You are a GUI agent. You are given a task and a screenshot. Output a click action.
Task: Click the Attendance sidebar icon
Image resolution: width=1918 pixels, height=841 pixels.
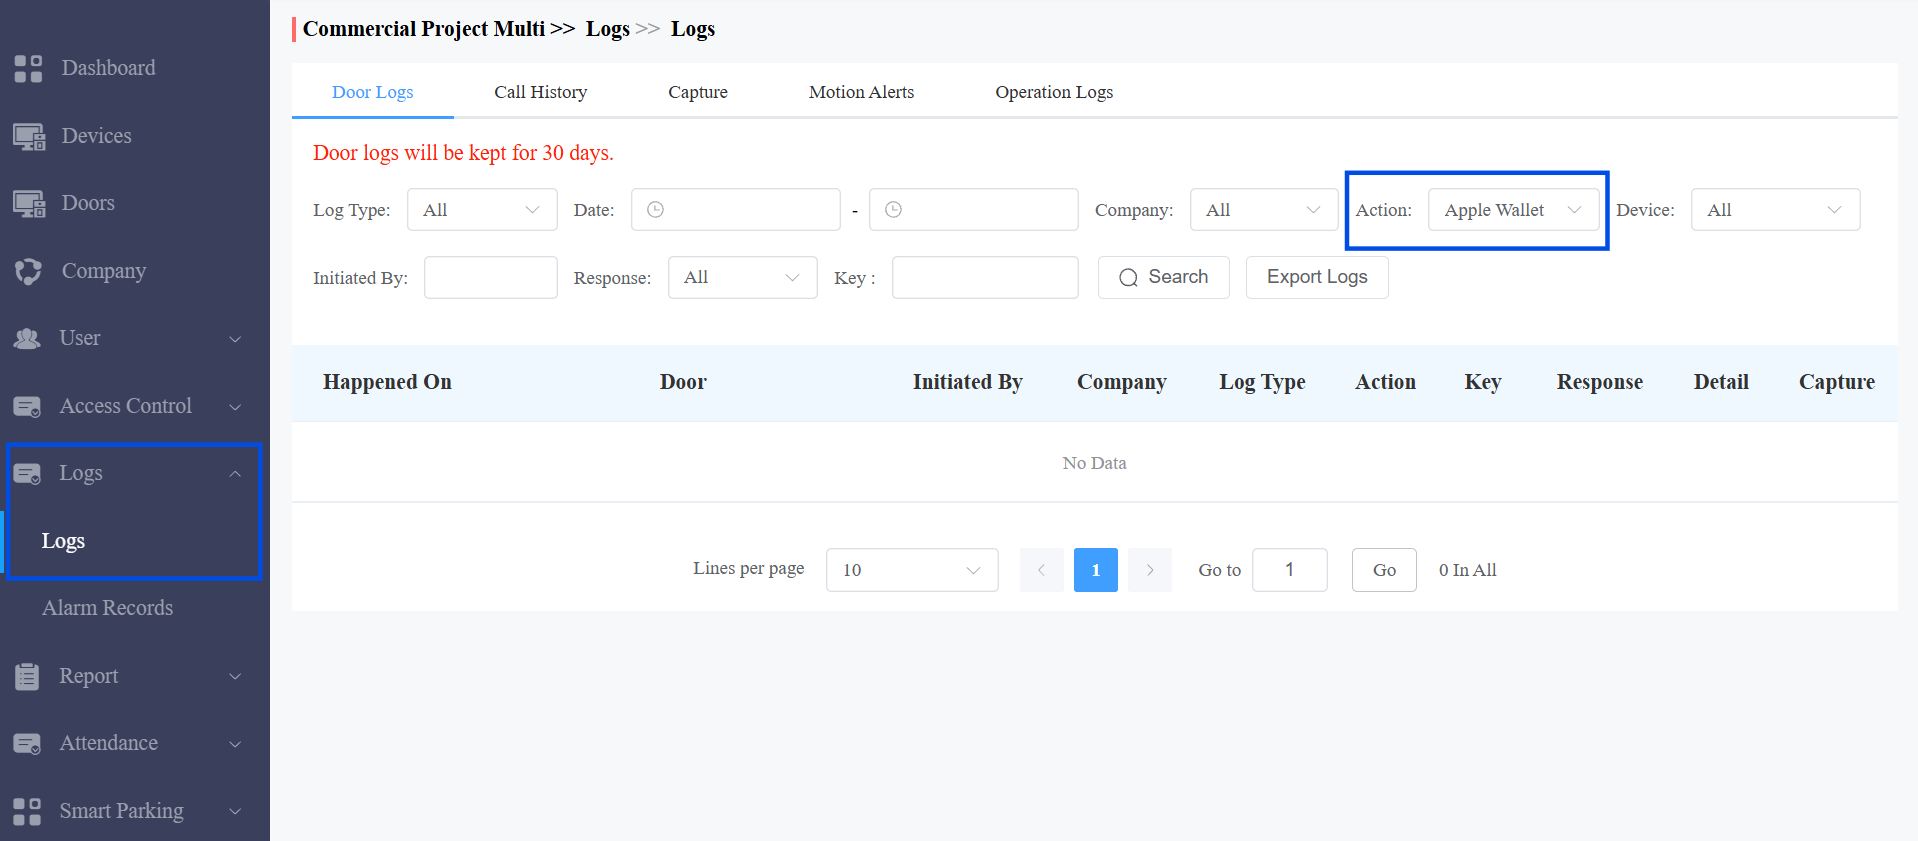pyautogui.click(x=27, y=743)
